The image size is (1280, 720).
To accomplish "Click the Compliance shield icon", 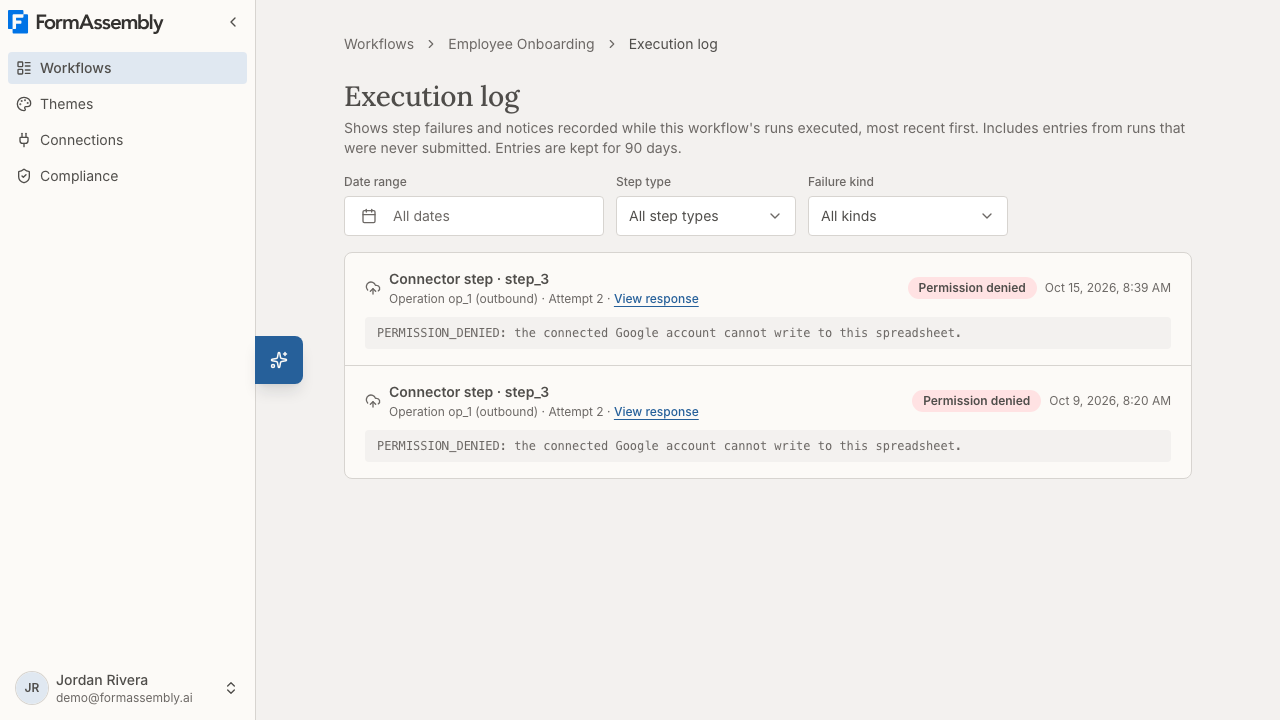I will (24, 176).
